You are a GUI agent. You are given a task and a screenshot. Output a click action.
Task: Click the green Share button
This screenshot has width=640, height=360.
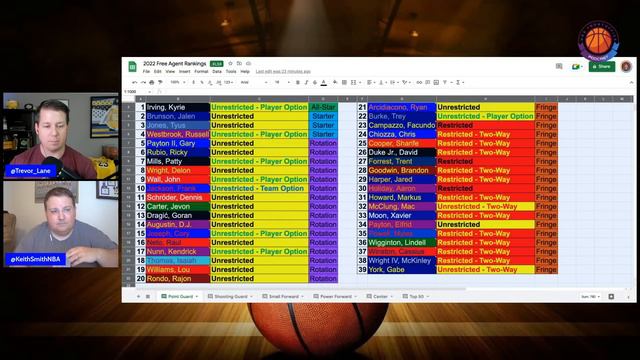point(602,67)
